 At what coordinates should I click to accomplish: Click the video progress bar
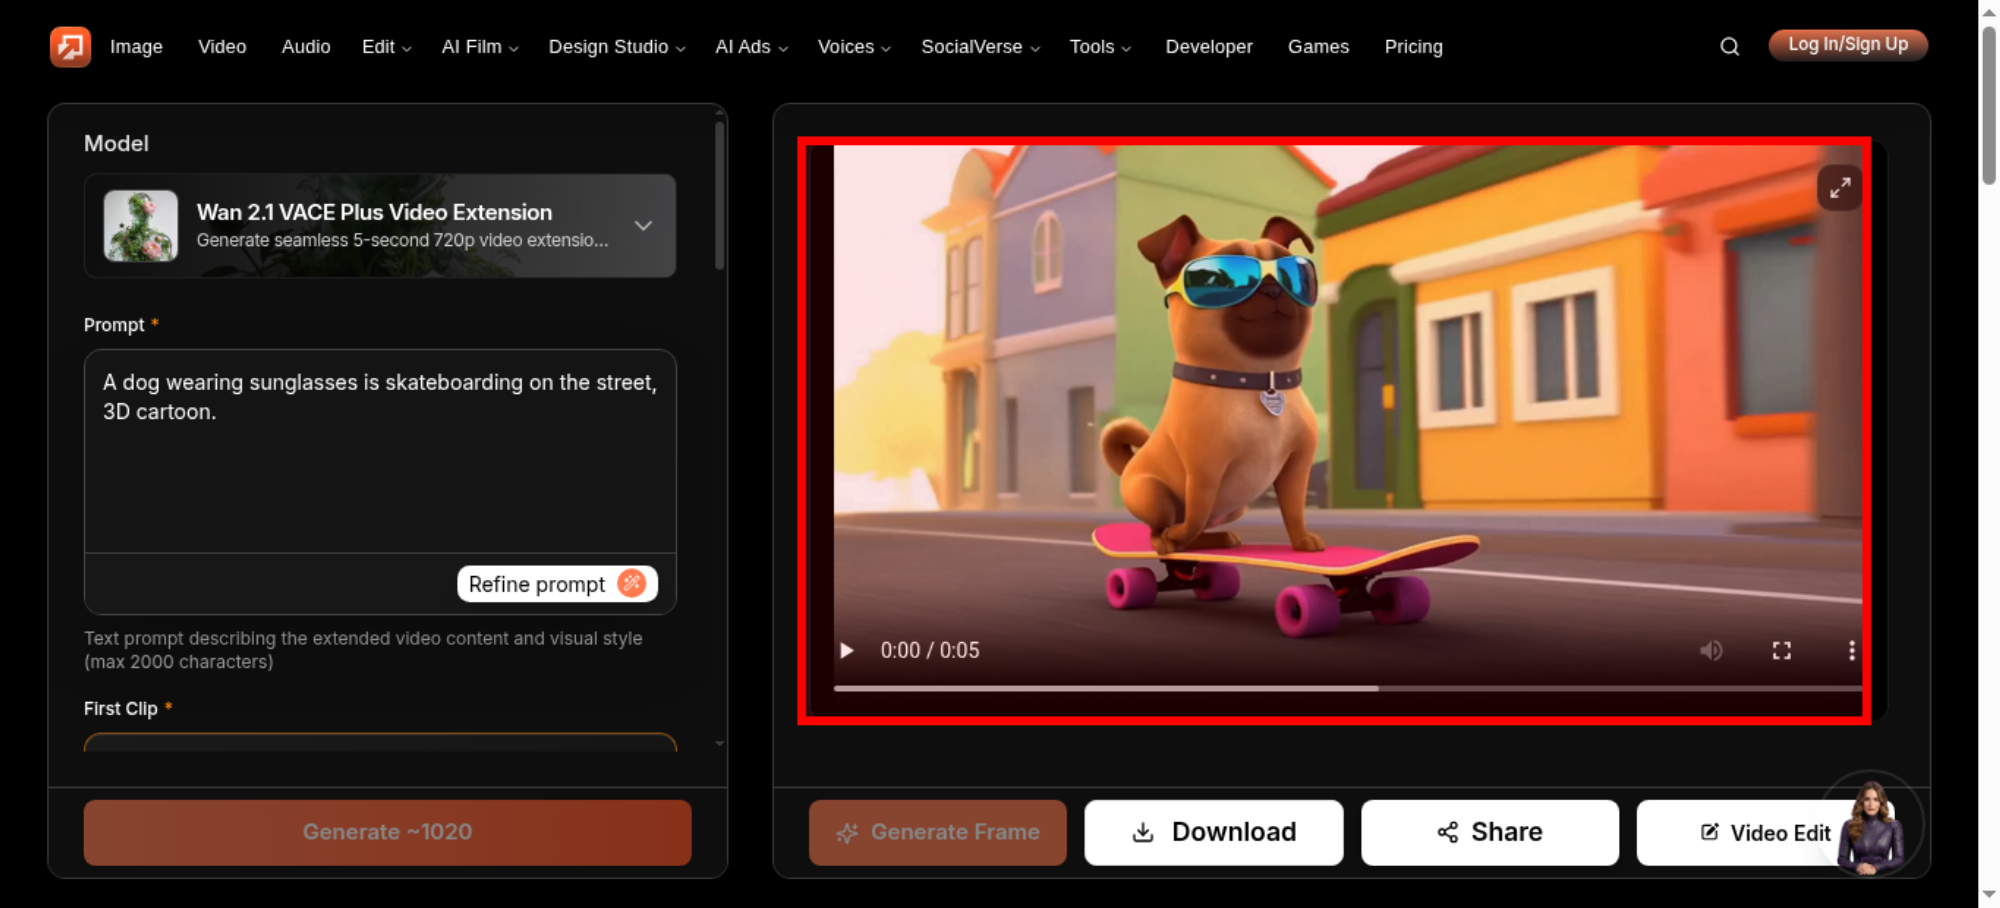1347,688
